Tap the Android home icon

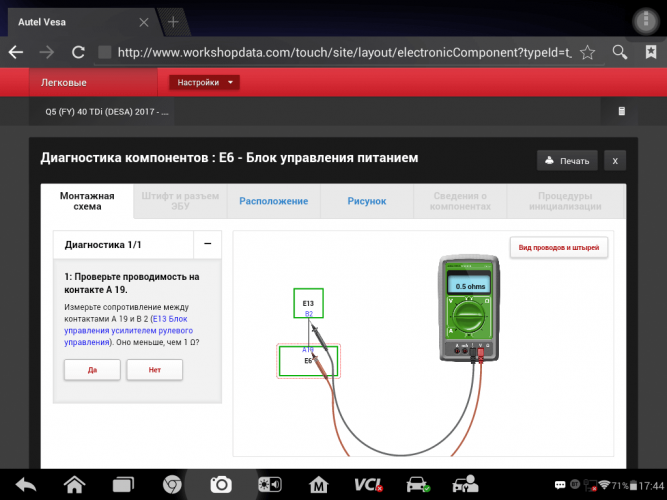coord(74,485)
